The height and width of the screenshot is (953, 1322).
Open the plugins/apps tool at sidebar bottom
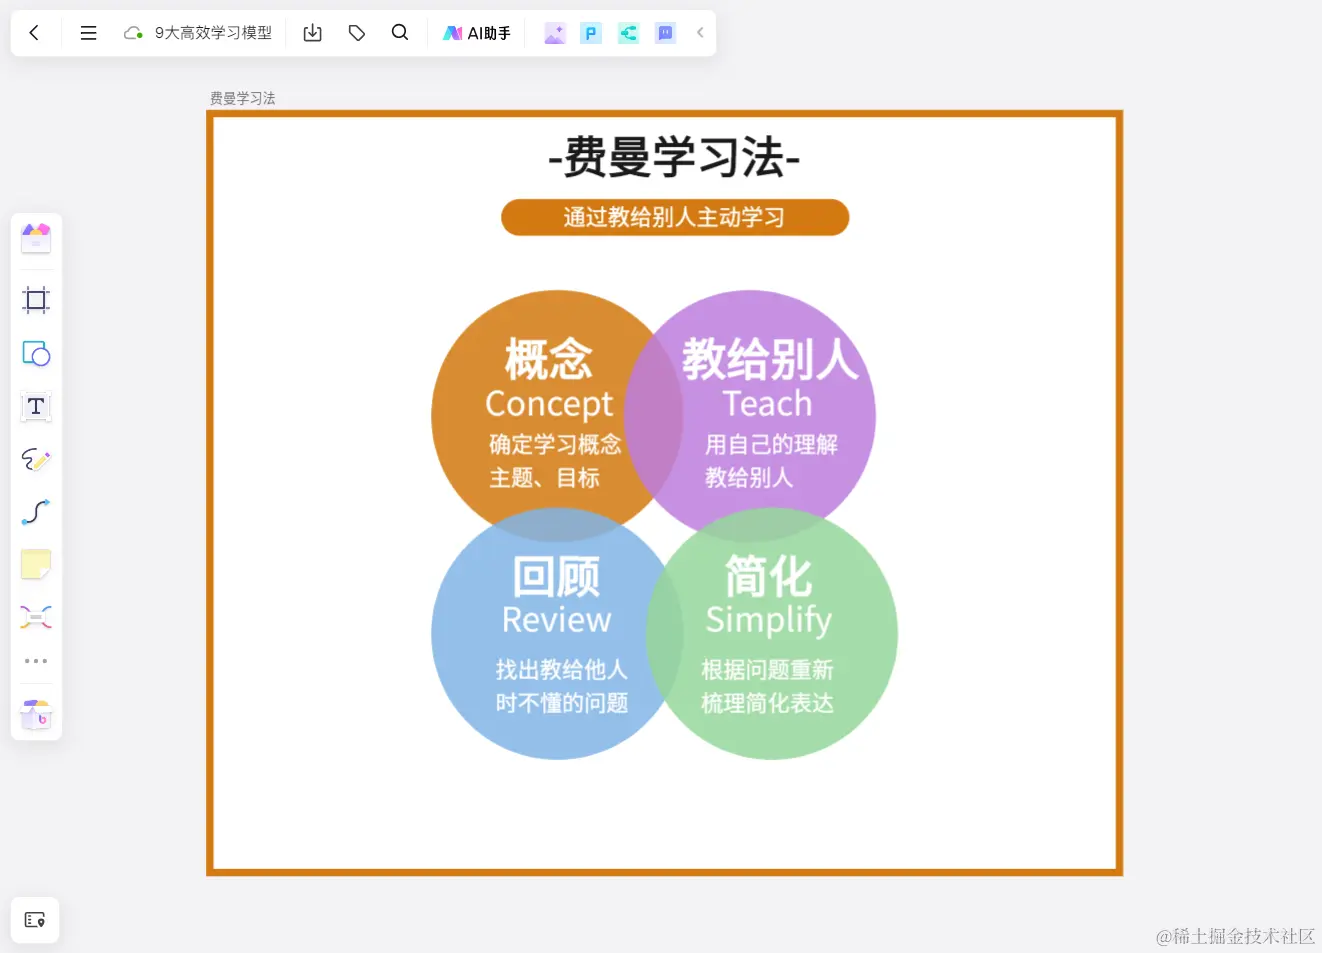(36, 713)
